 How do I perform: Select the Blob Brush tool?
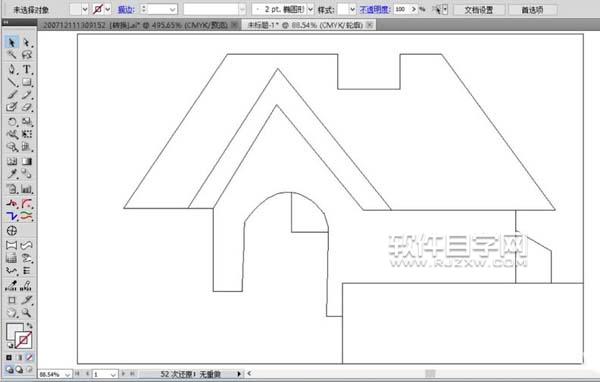click(12, 107)
